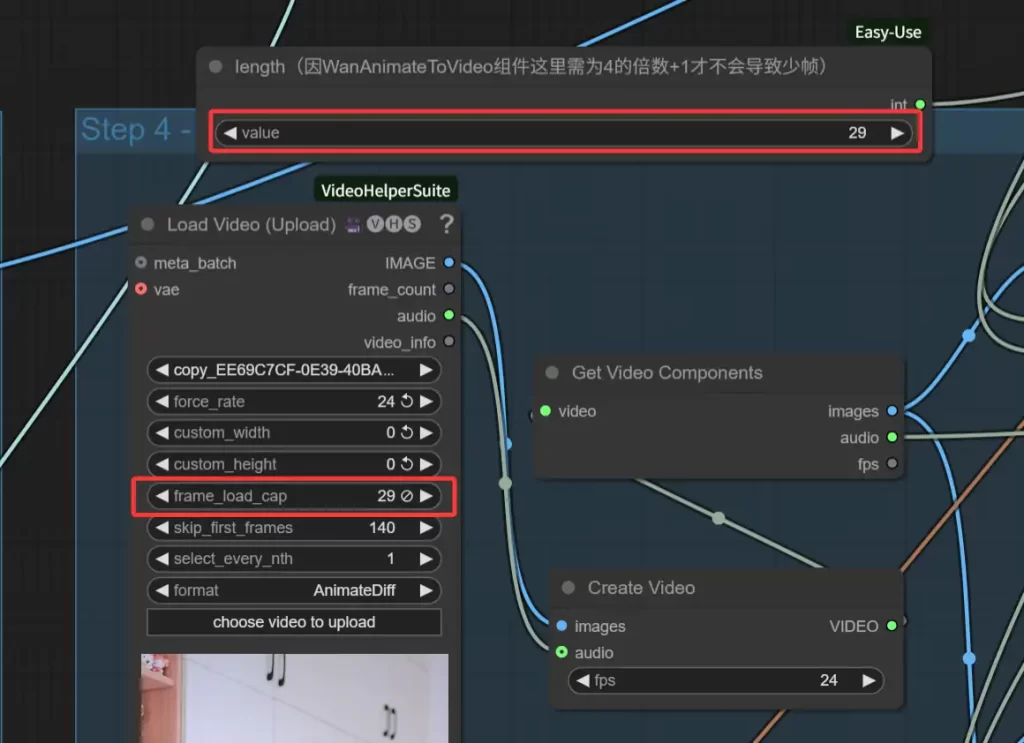This screenshot has height=743, width=1024.
Task: Increase select_every_nth using its right arrow
Action: tap(426, 559)
